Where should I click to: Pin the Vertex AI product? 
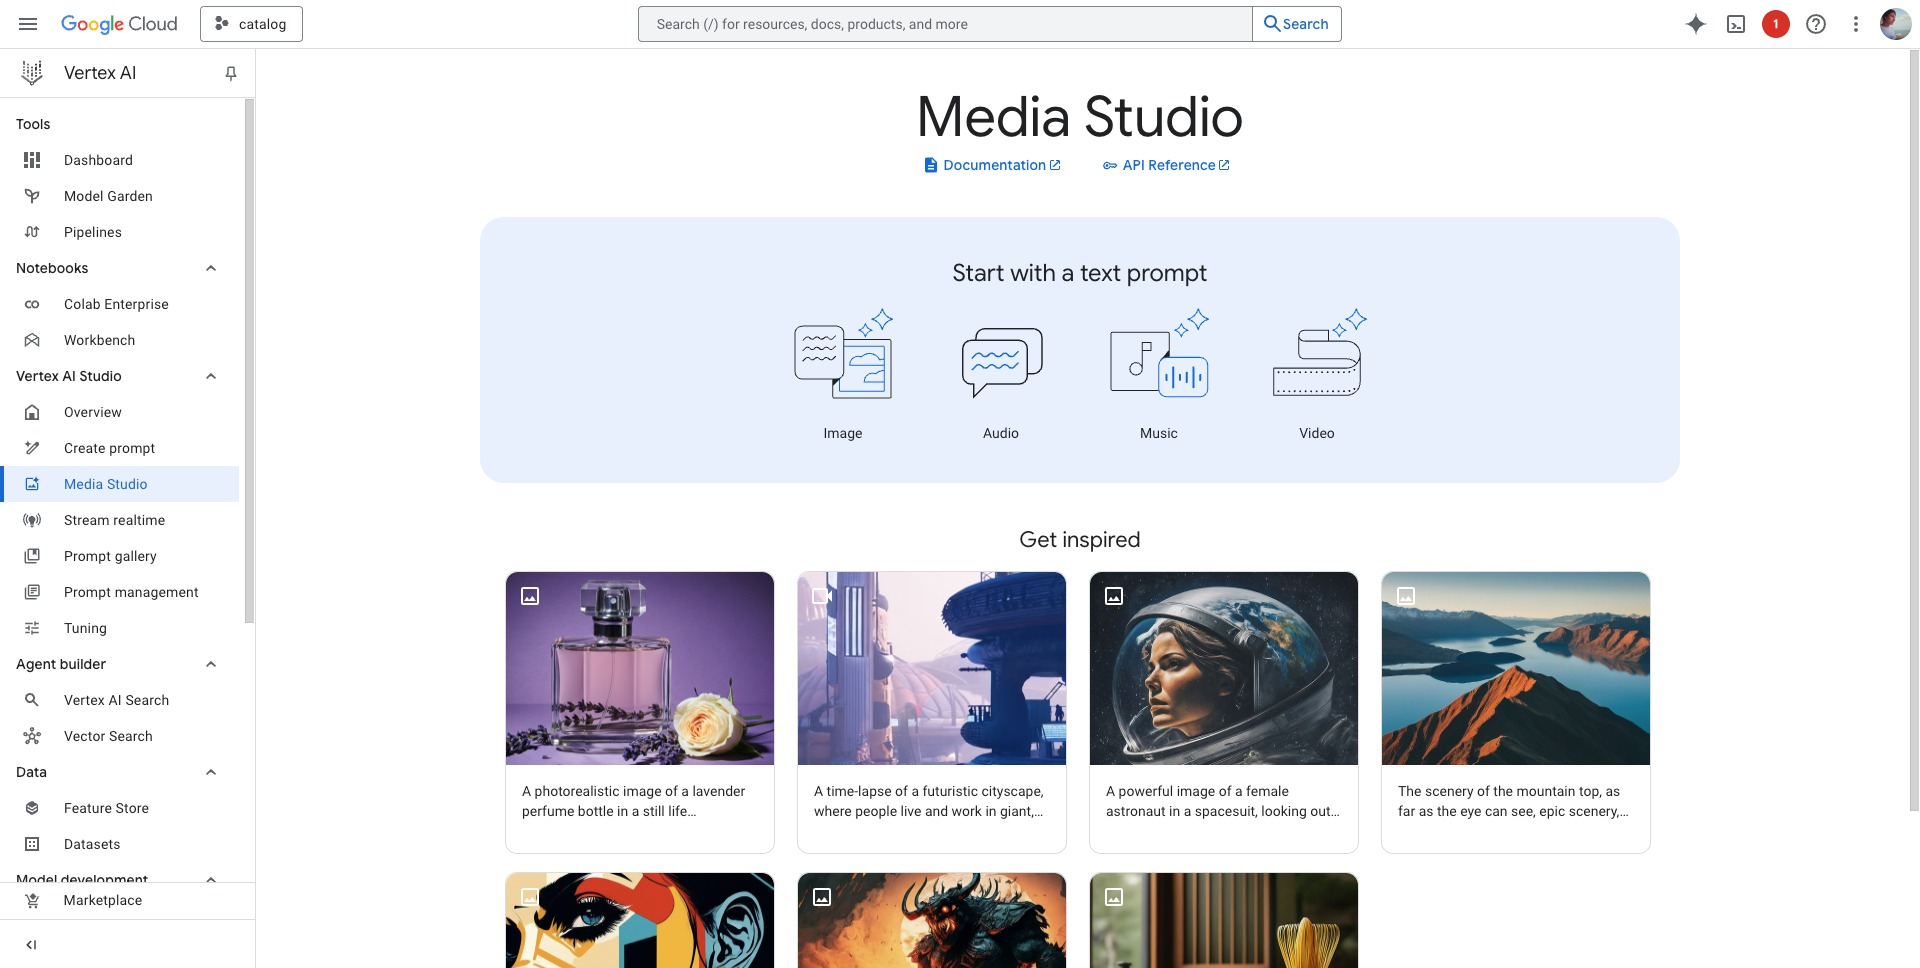(x=231, y=73)
